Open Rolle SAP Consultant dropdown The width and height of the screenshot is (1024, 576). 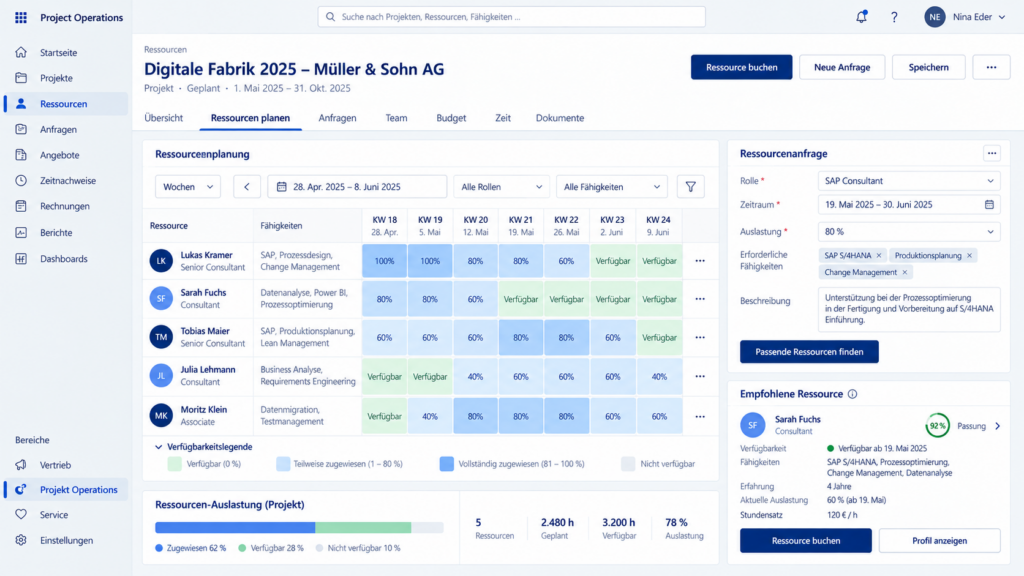click(909, 181)
